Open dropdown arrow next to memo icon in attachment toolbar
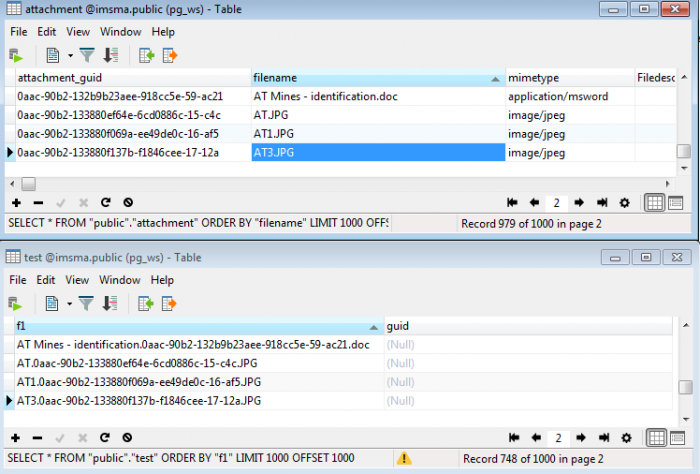This screenshot has width=700, height=474. (70, 56)
